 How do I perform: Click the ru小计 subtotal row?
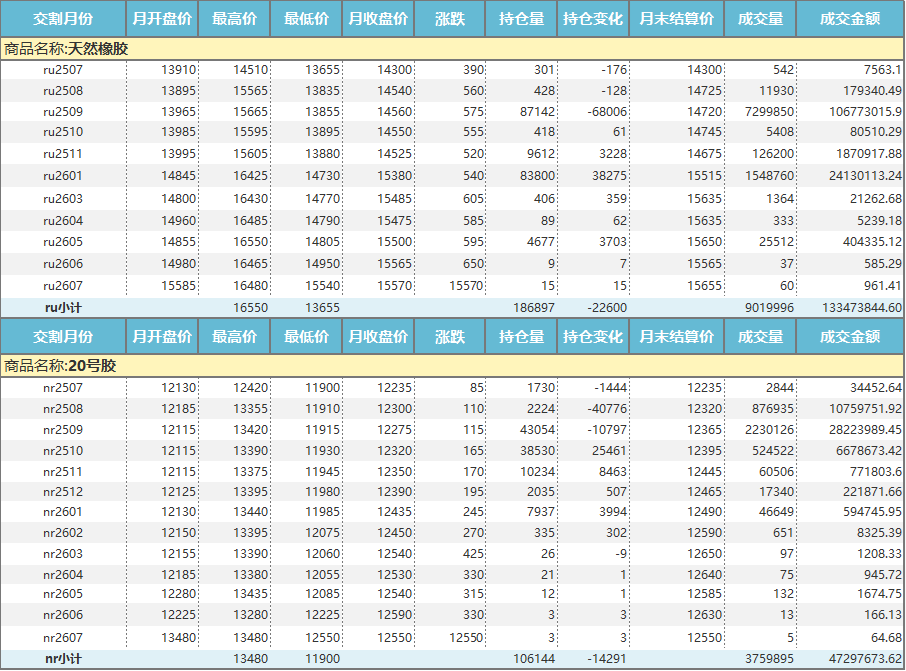pyautogui.click(x=63, y=306)
